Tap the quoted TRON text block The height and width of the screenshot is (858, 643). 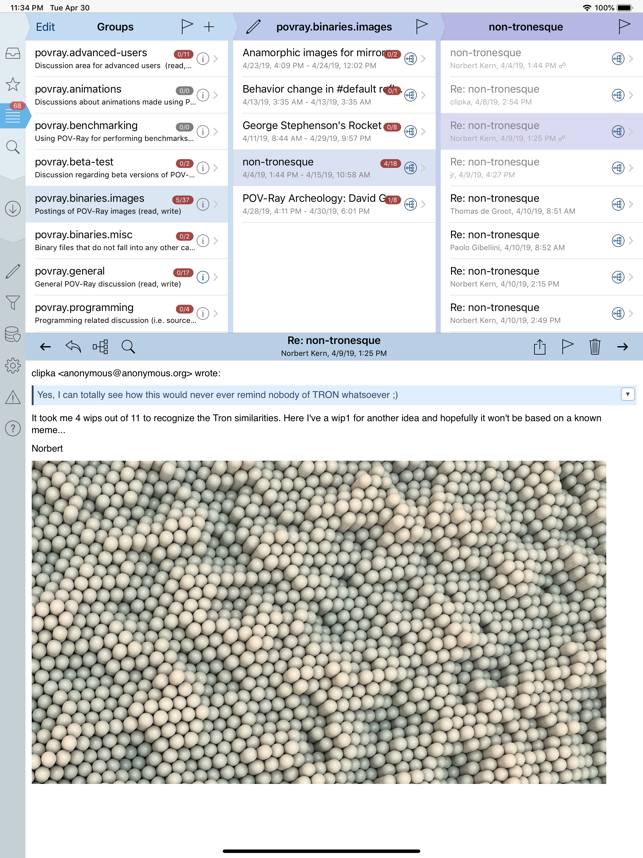[334, 395]
